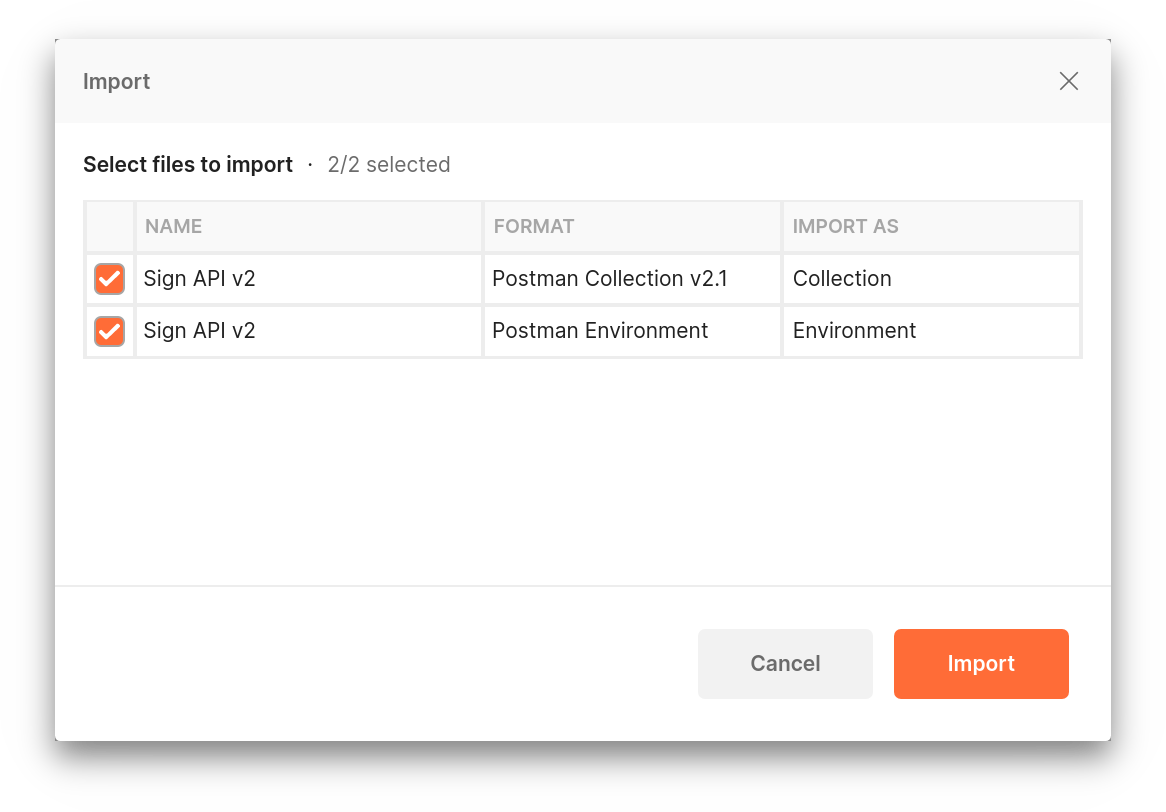Click the Select files to import heading
Image resolution: width=1166 pixels, height=812 pixels.
click(x=188, y=165)
